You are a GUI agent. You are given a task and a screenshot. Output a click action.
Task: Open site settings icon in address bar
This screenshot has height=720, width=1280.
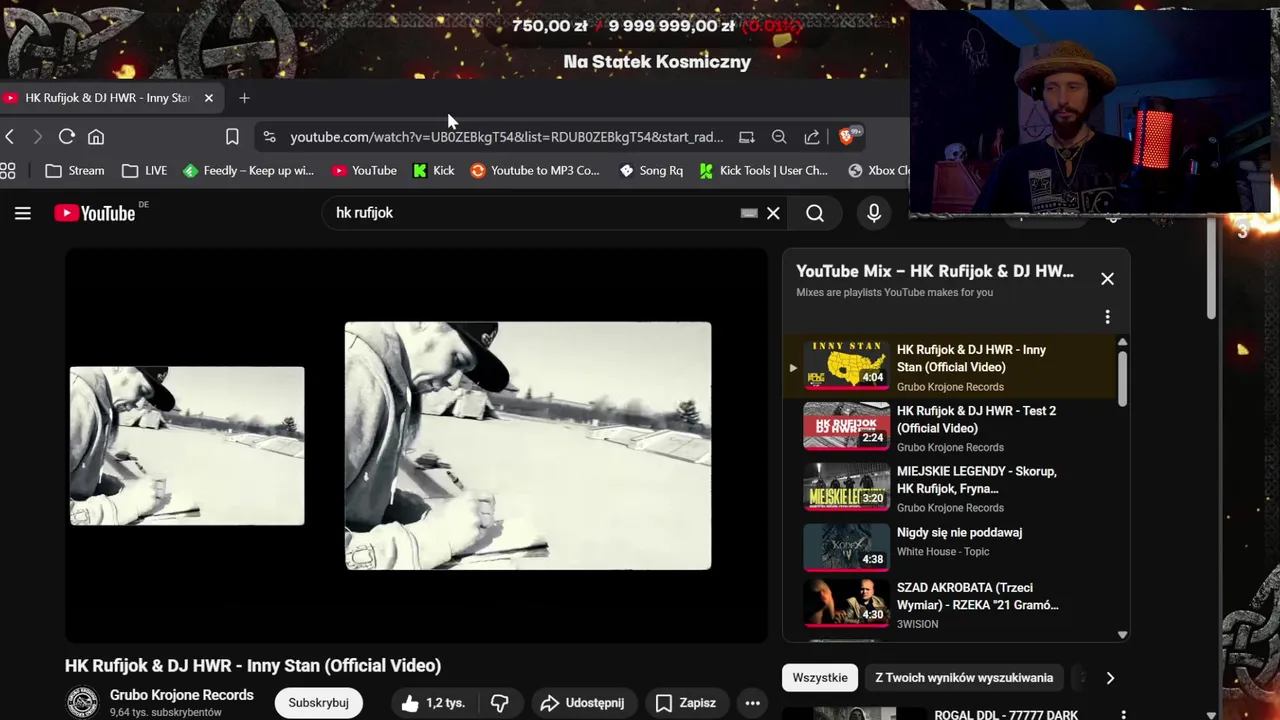point(269,137)
